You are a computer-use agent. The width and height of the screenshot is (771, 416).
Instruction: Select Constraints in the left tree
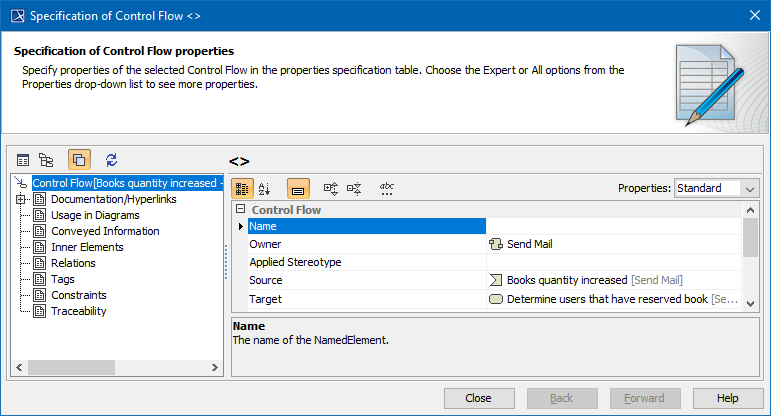pos(79,295)
